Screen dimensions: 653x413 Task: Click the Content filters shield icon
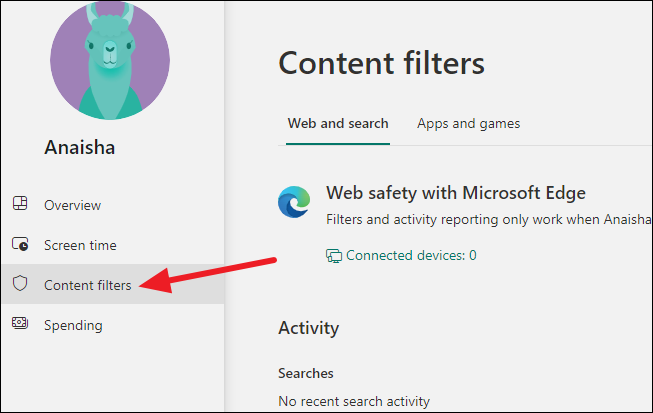tap(20, 283)
